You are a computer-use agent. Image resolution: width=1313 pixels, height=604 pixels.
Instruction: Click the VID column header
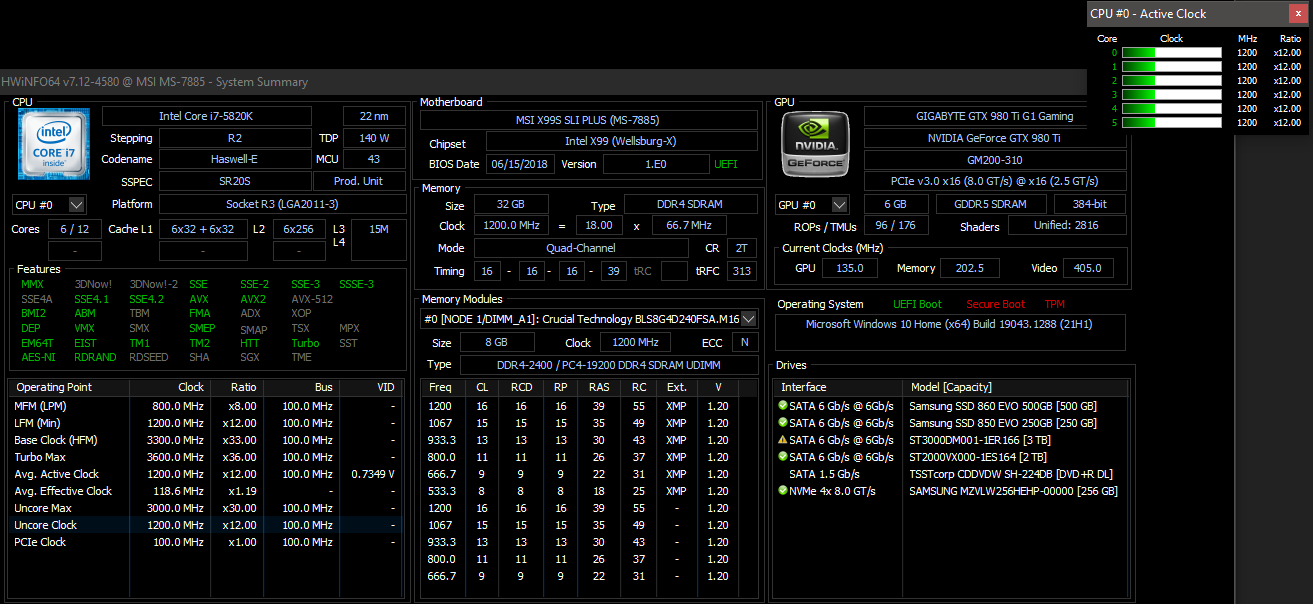coord(371,387)
